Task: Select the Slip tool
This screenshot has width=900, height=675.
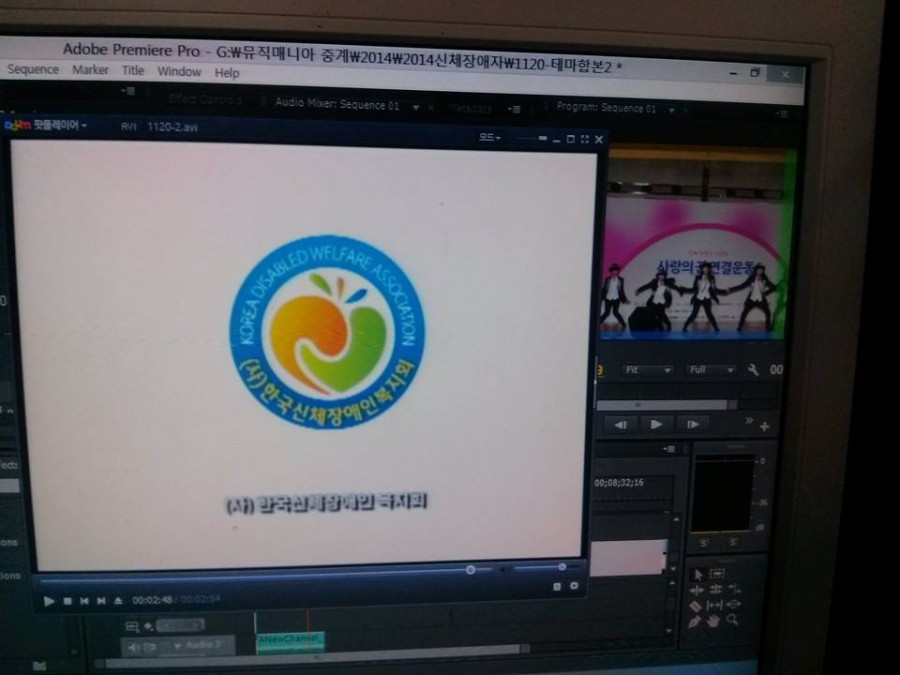Action: pyautogui.click(x=714, y=605)
